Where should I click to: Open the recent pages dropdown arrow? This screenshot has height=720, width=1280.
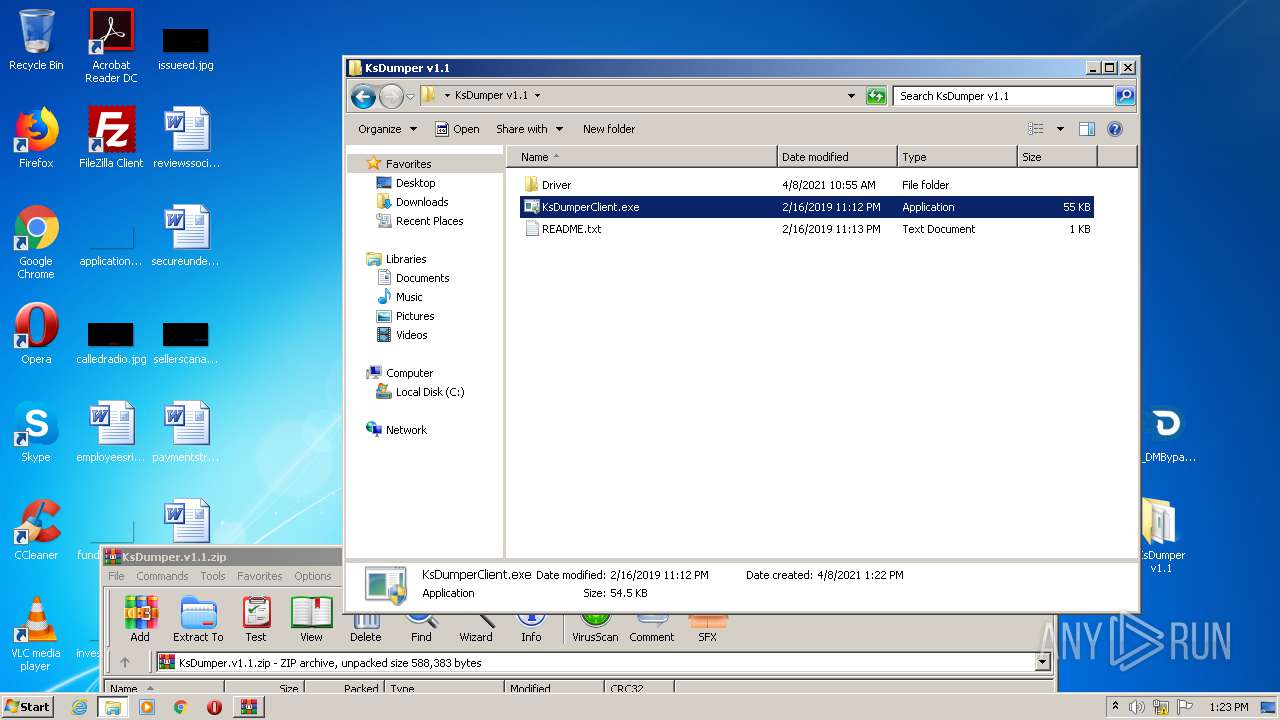tap(410, 97)
